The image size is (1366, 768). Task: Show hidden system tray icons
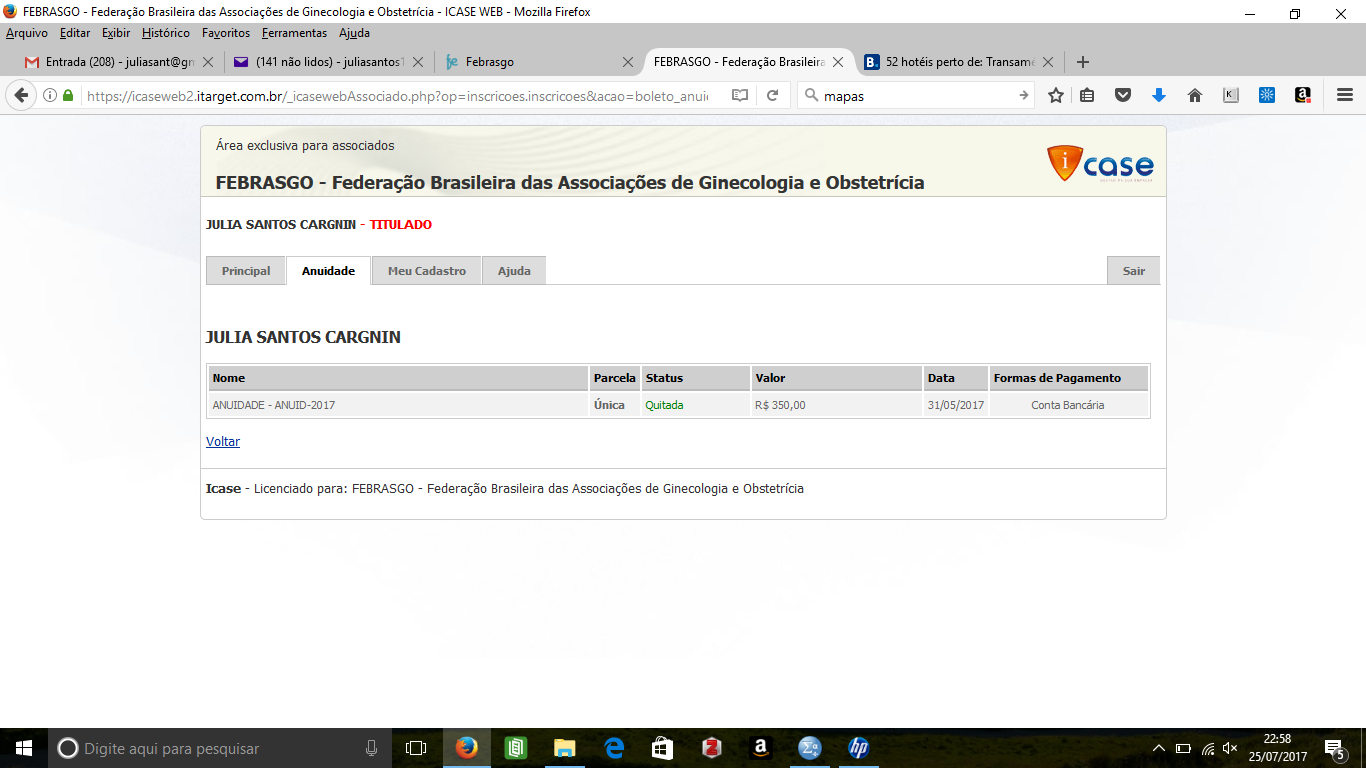coord(1159,748)
